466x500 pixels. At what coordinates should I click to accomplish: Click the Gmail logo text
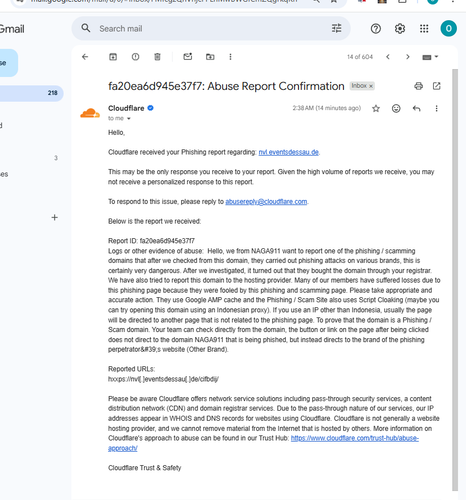[x=12, y=29]
